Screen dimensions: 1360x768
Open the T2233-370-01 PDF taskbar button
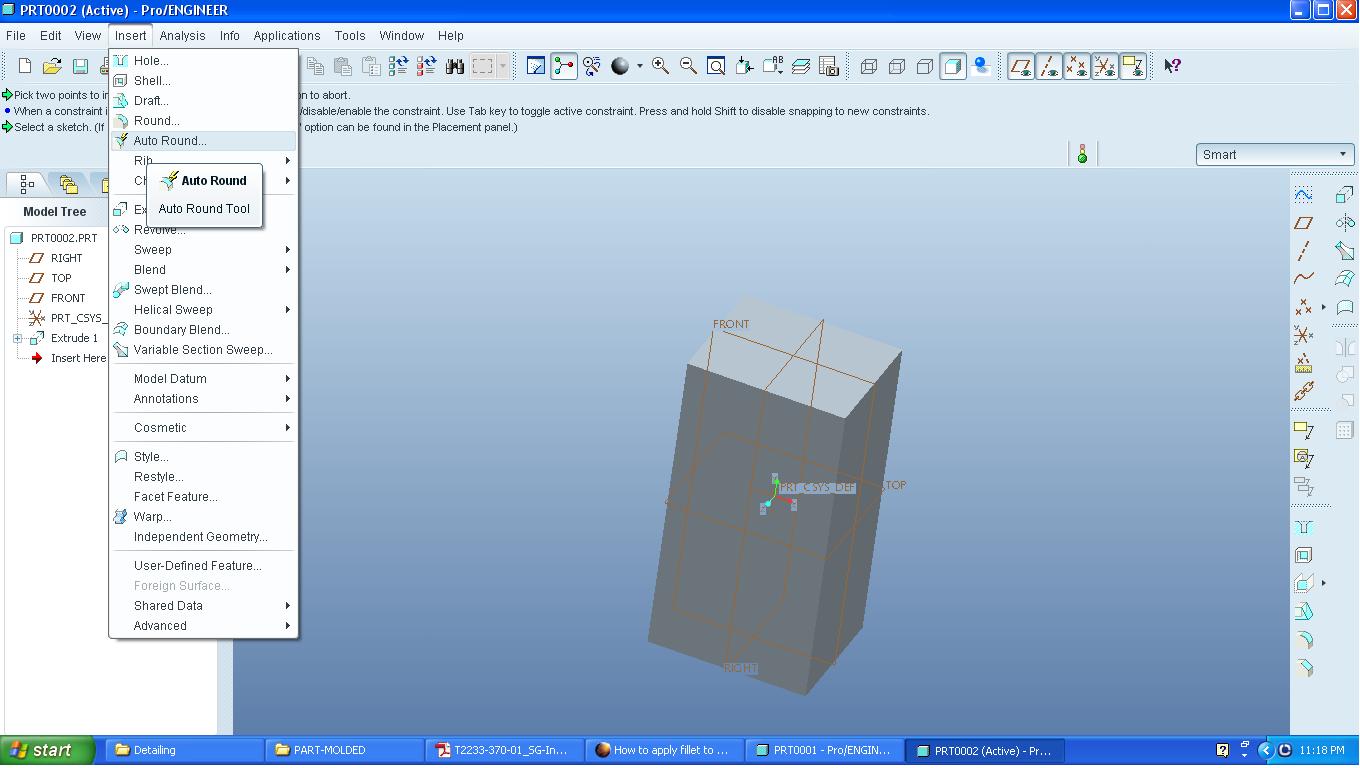504,750
